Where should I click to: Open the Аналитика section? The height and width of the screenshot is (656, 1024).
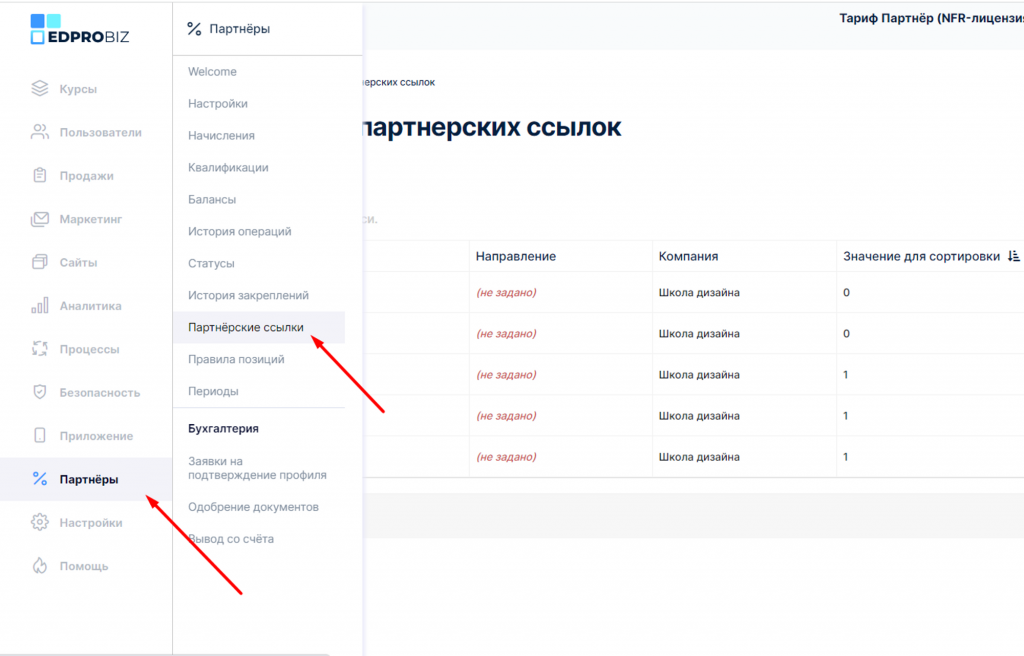90,306
